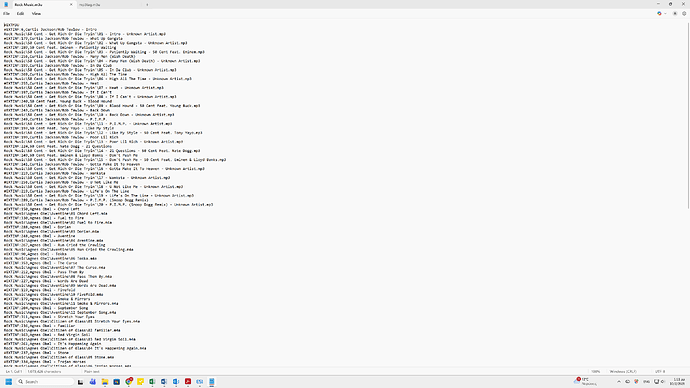The height and width of the screenshot is (388, 690).
Task: Open network and volume quick settings
Action: tap(660, 381)
